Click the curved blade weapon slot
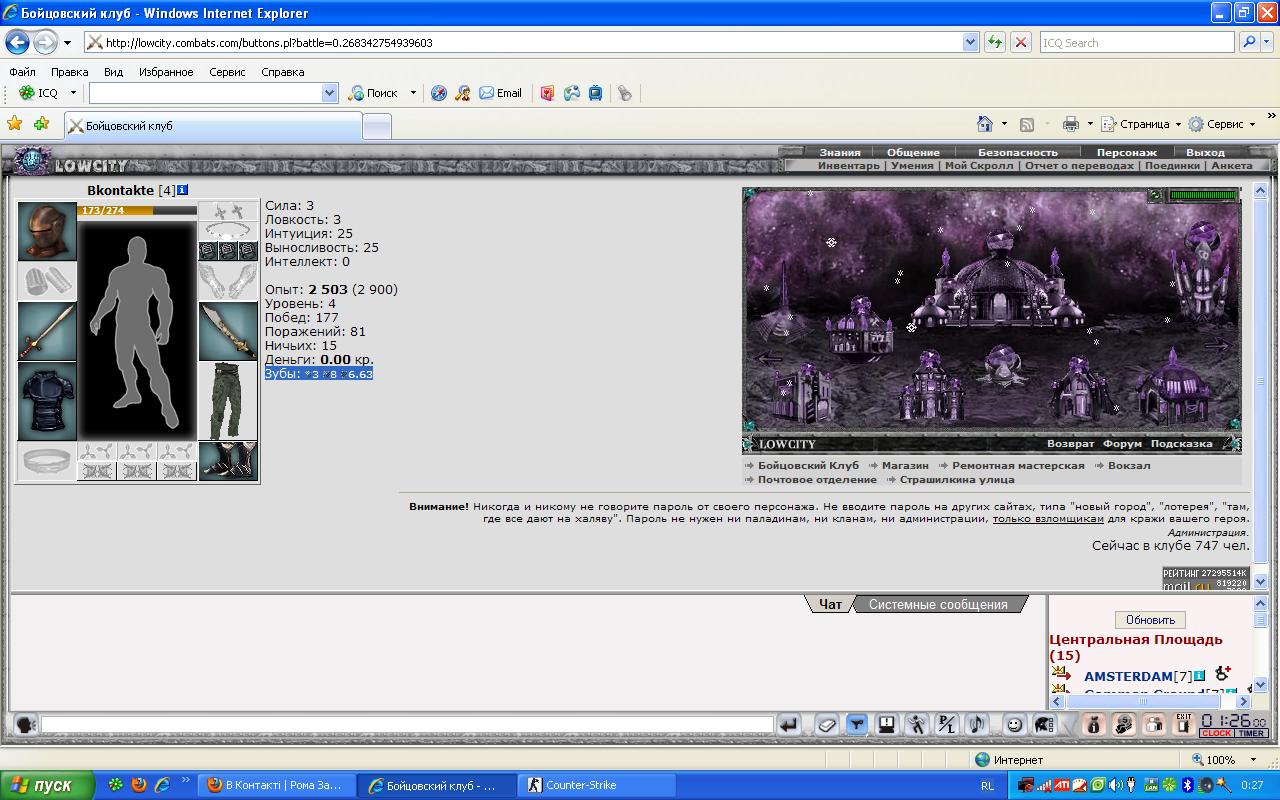The width and height of the screenshot is (1280, 800). [228, 331]
